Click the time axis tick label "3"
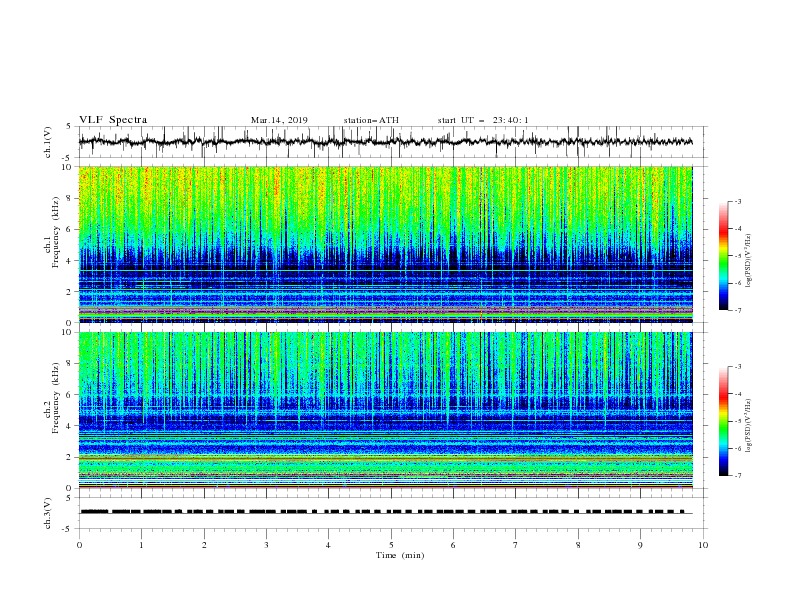792x612 pixels. pyautogui.click(x=266, y=545)
